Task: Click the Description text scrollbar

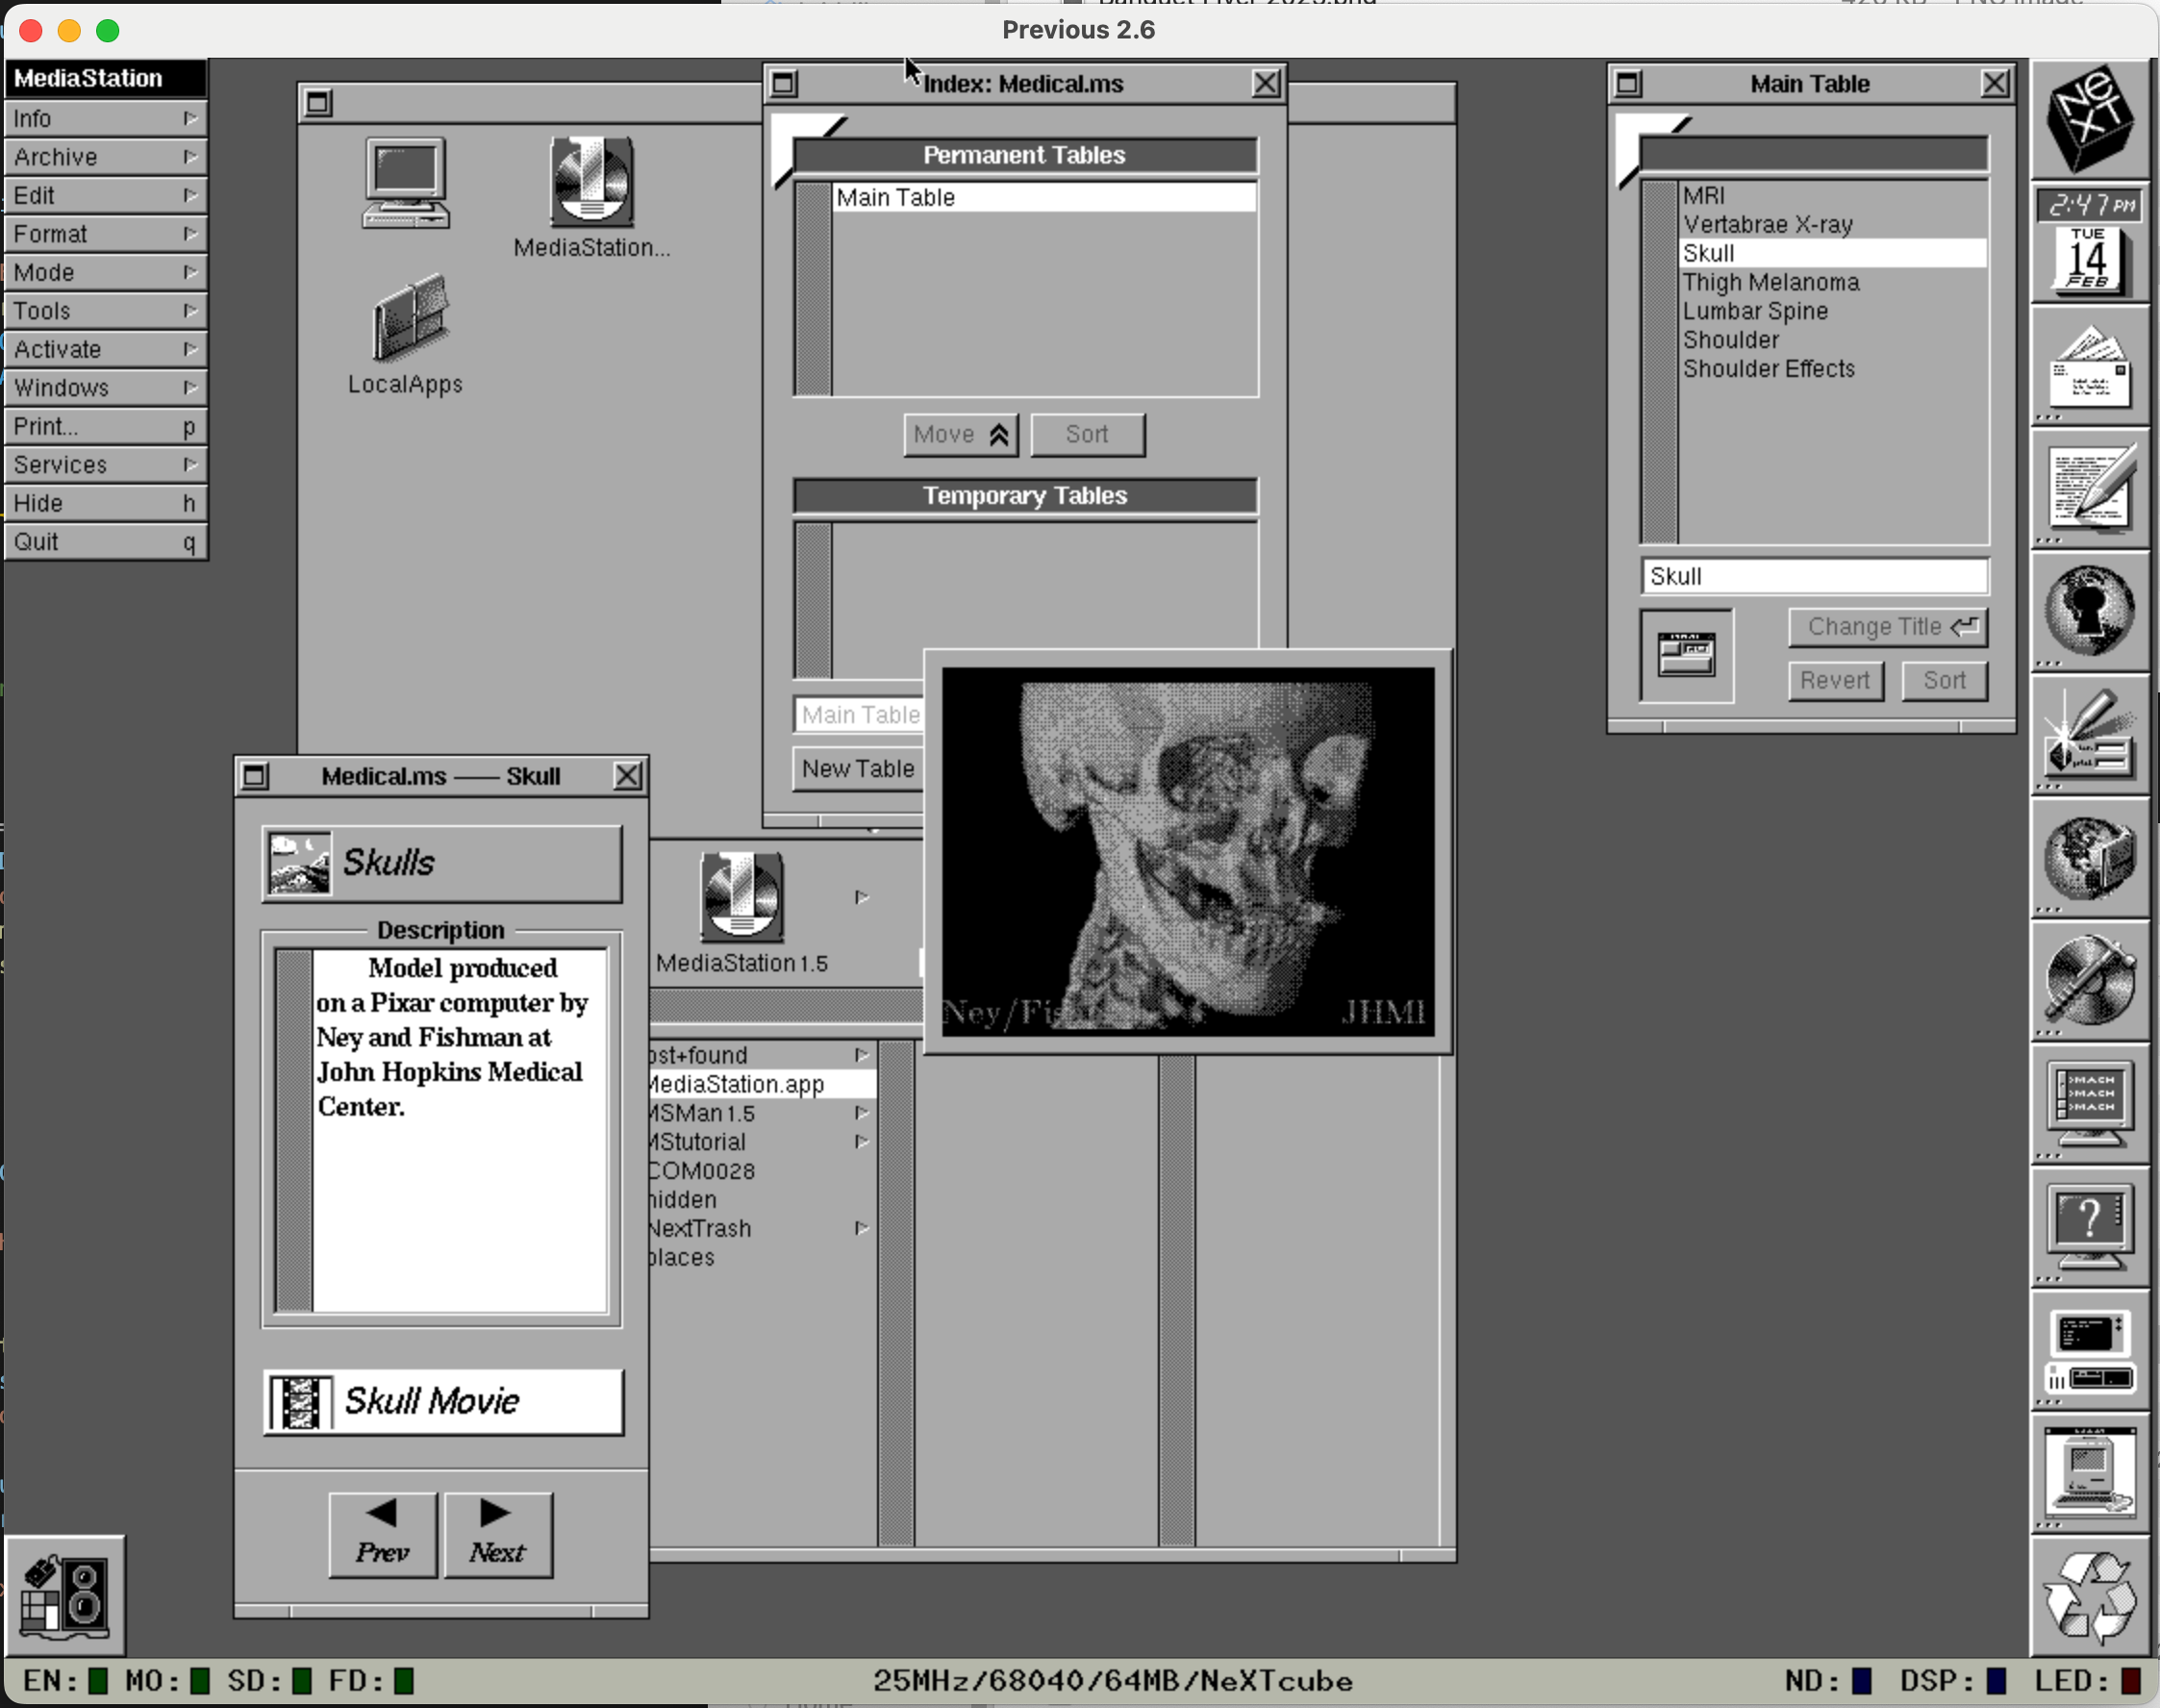Action: (x=294, y=1130)
